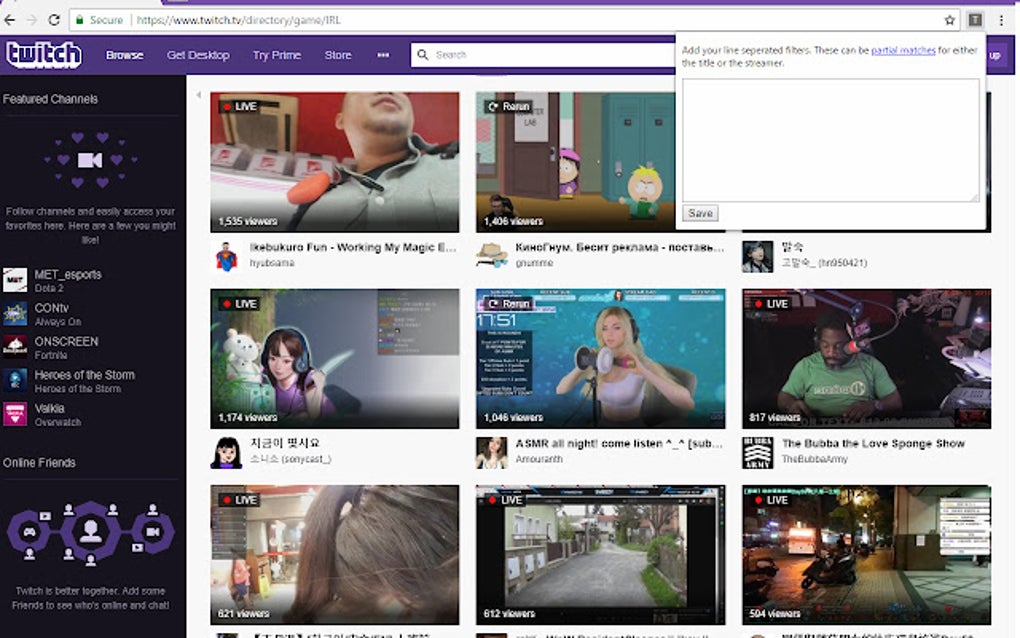The height and width of the screenshot is (638, 1020).
Task: Open the filter extension icon in Chrome toolbar
Action: (x=973, y=19)
